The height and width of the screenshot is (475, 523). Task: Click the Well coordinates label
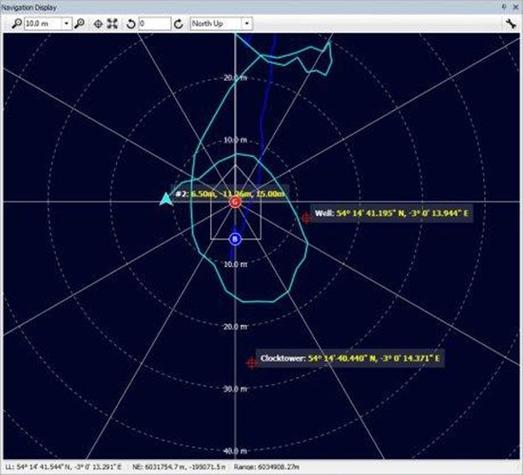(392, 213)
